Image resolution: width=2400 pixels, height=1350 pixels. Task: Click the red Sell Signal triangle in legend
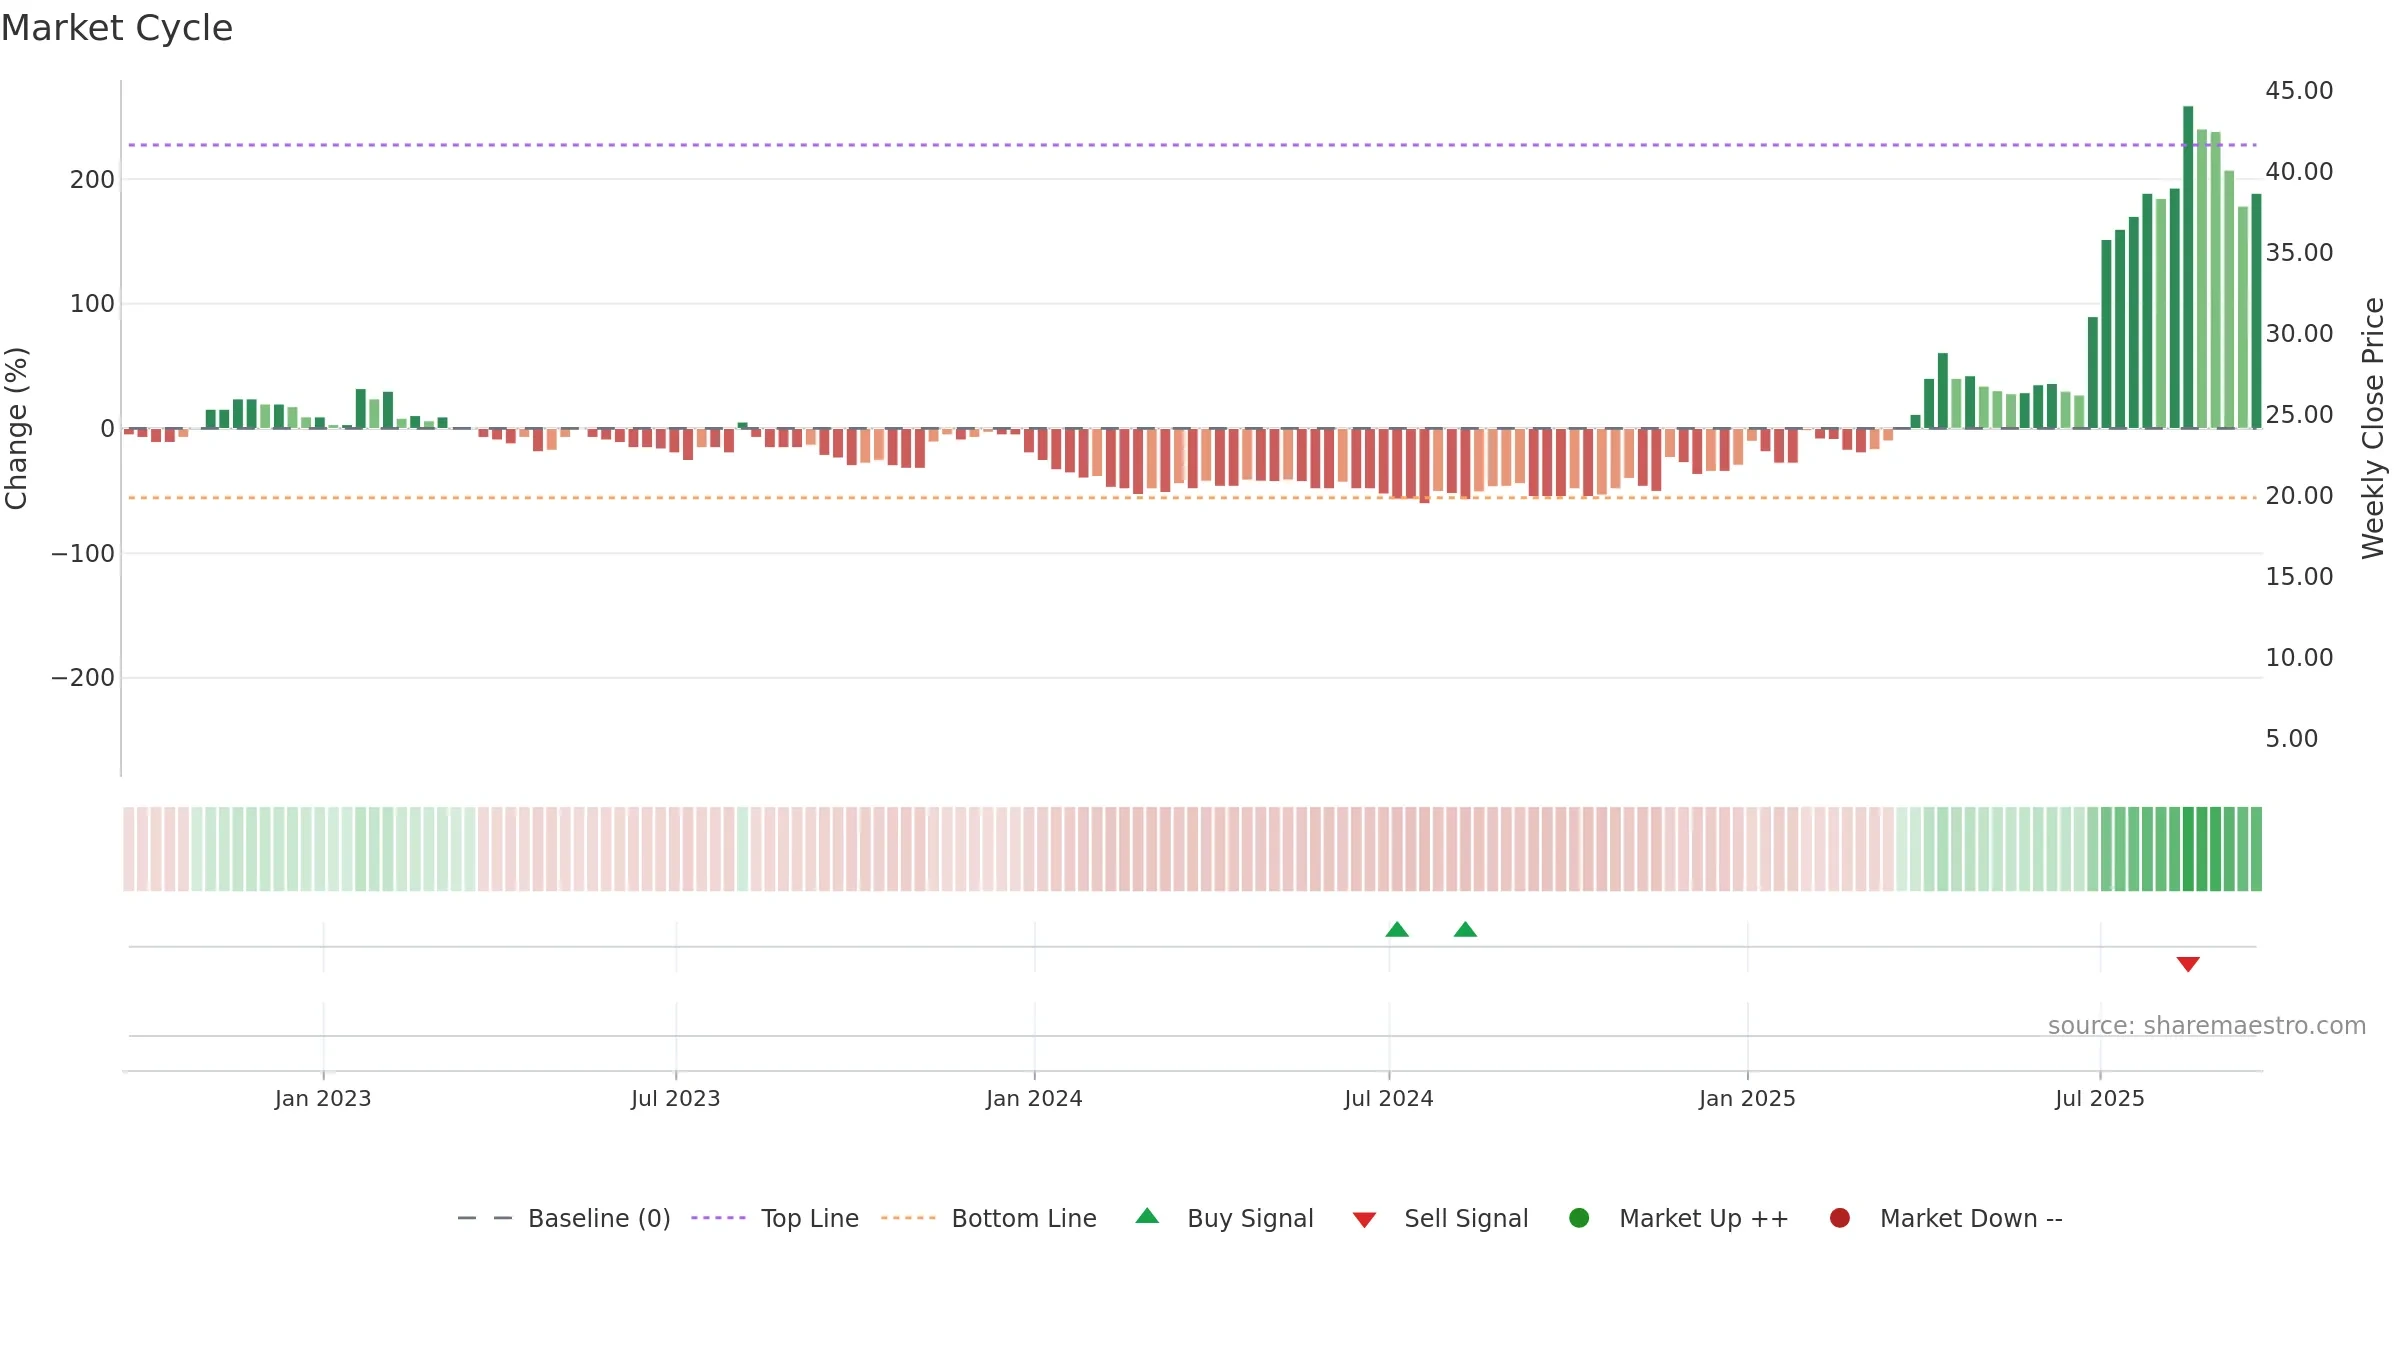tap(1365, 1220)
